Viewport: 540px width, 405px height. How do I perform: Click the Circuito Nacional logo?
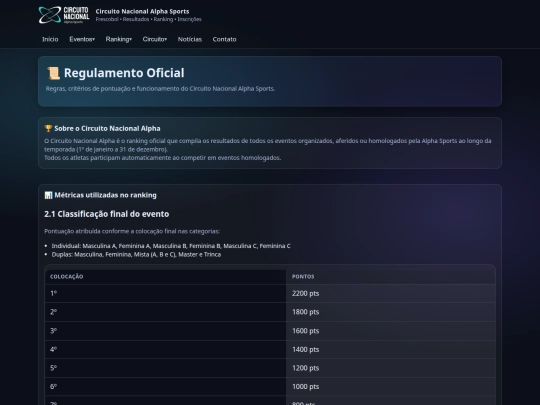[64, 15]
